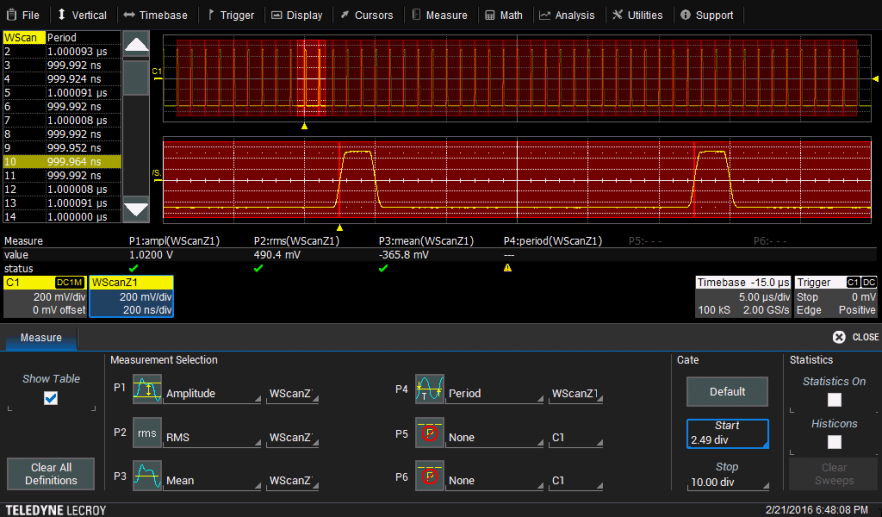This screenshot has height=517, width=882.
Task: Uncheck the Show Table checkbox
Action: tap(51, 398)
